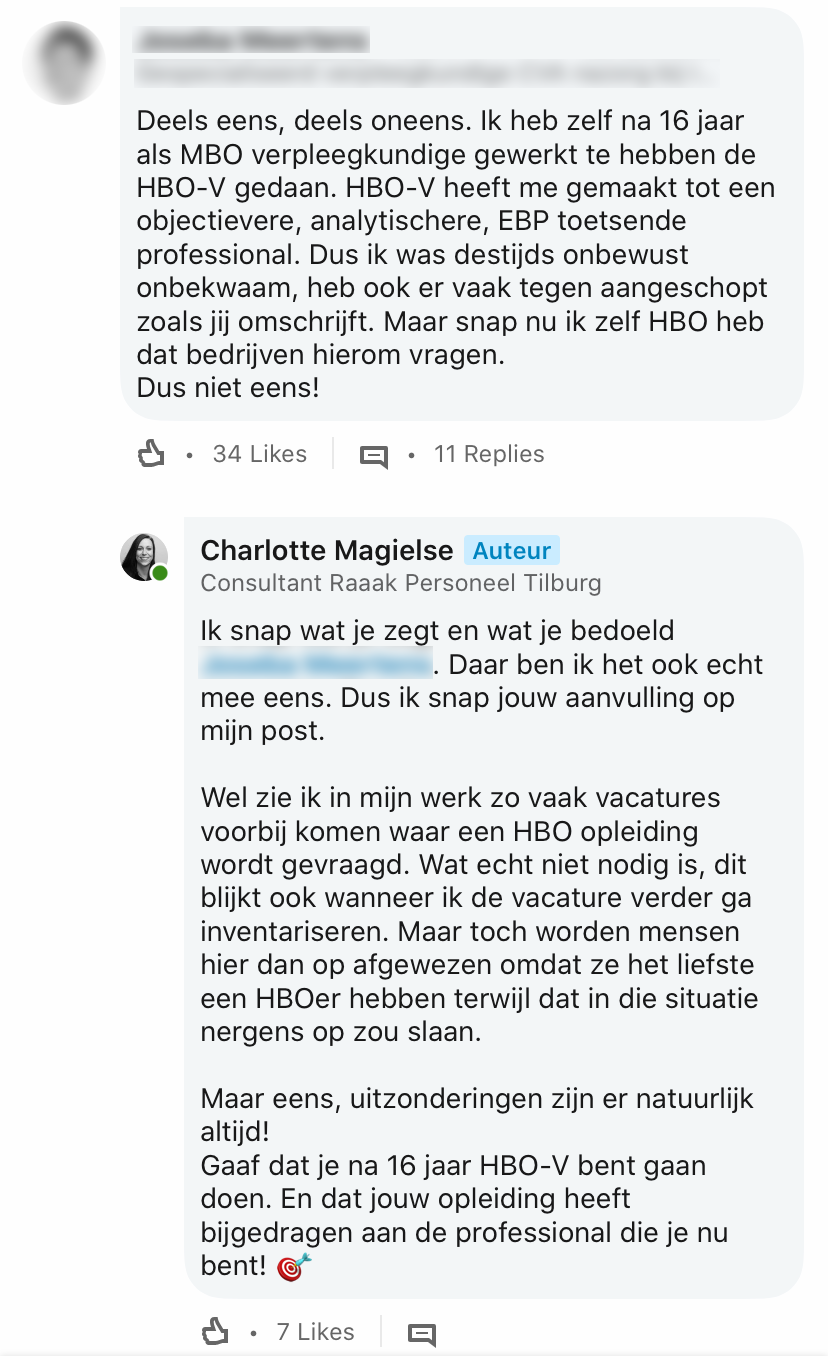
Task: Click the reply icon next to 7 Likes
Action: click(422, 1334)
